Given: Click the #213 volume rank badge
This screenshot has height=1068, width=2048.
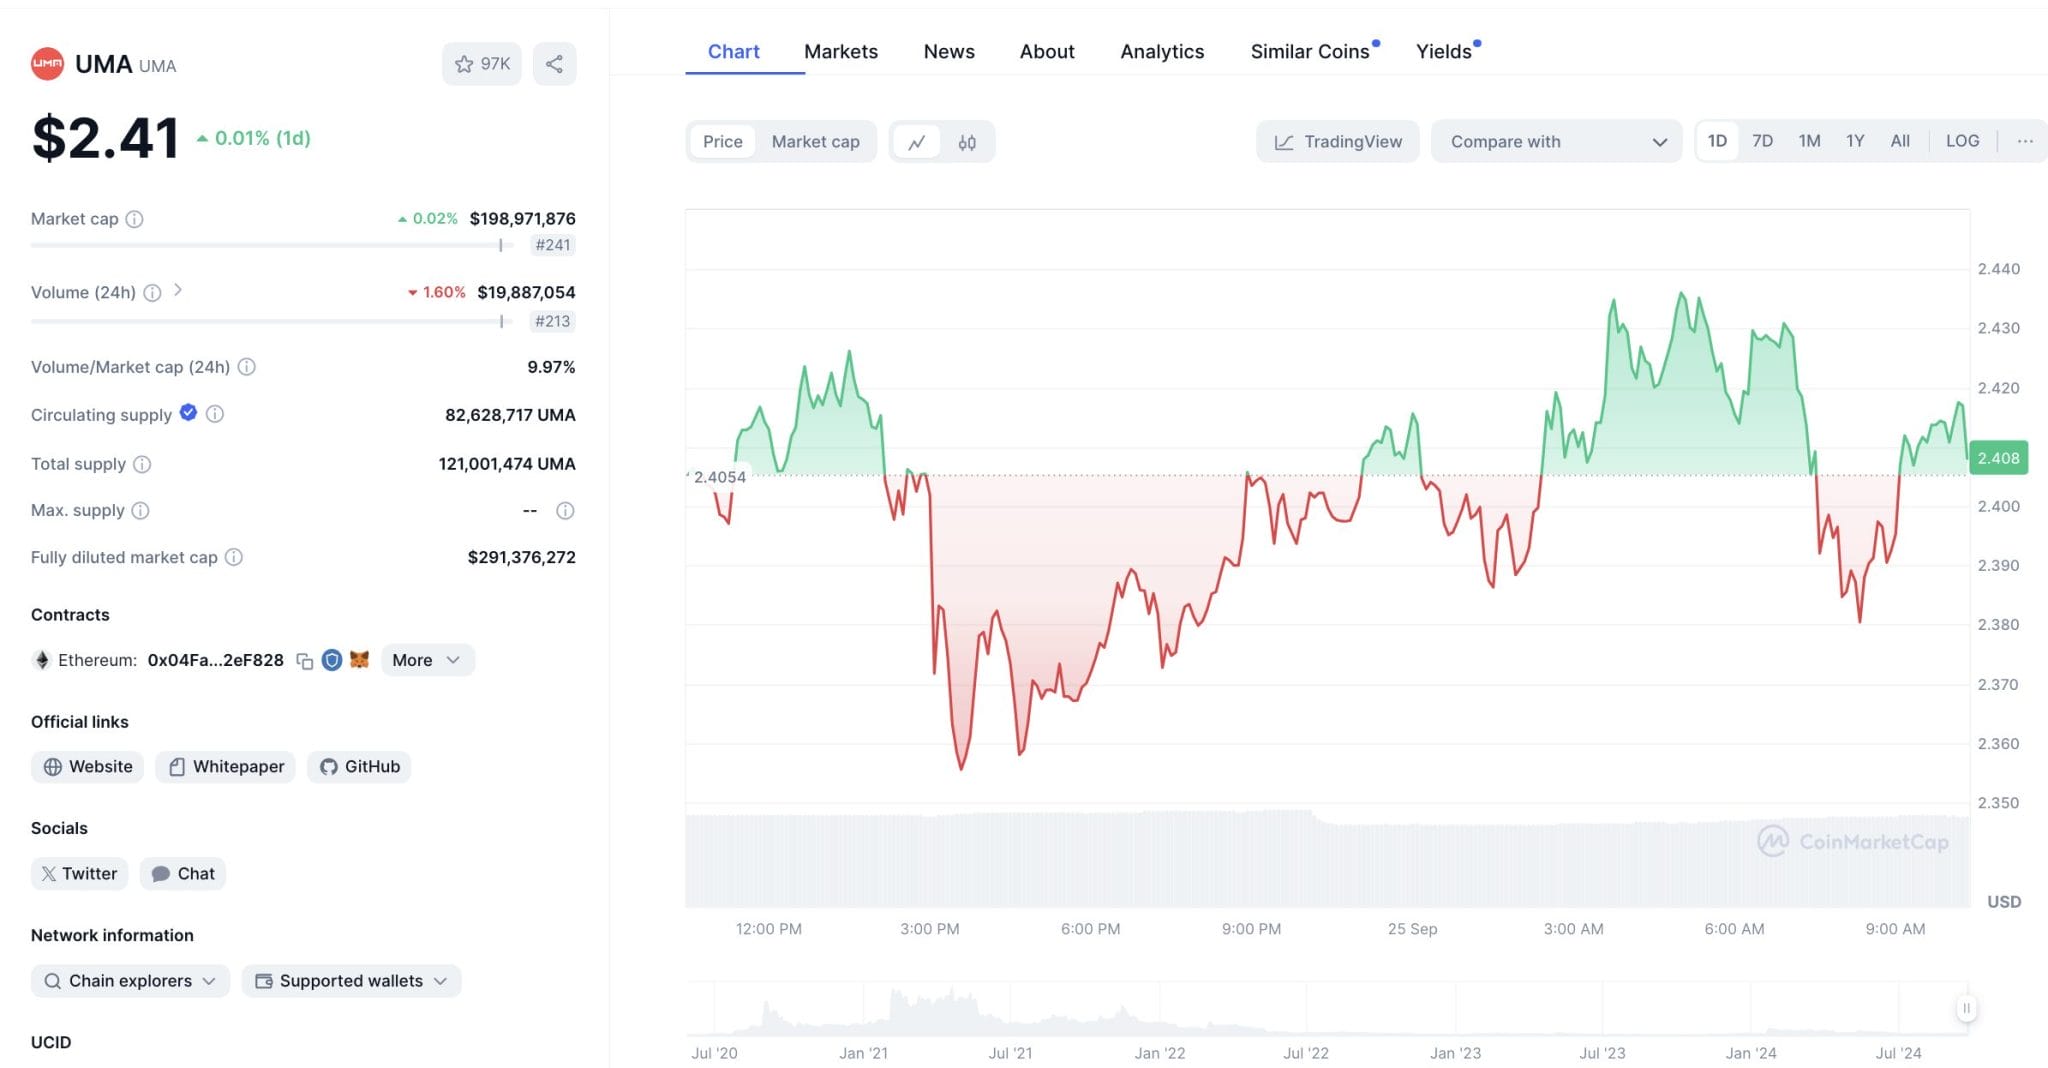Looking at the screenshot, I should pyautogui.click(x=553, y=321).
